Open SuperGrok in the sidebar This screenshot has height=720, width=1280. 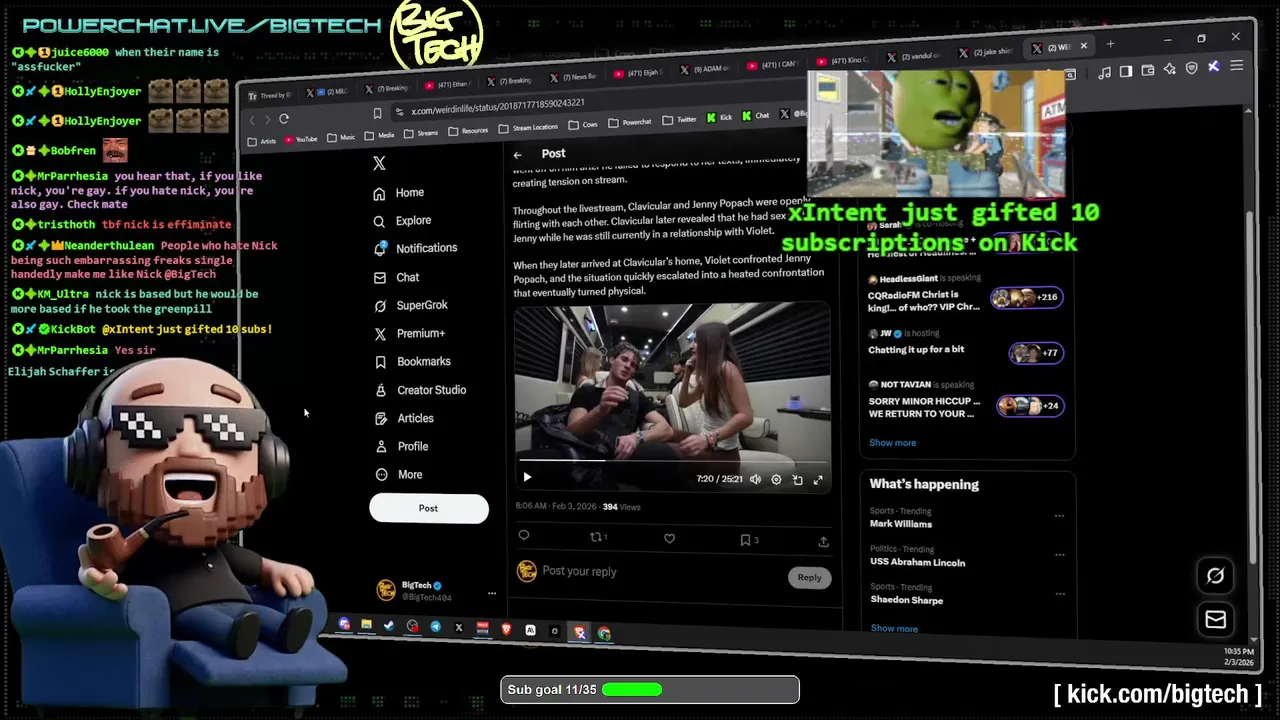(410, 305)
